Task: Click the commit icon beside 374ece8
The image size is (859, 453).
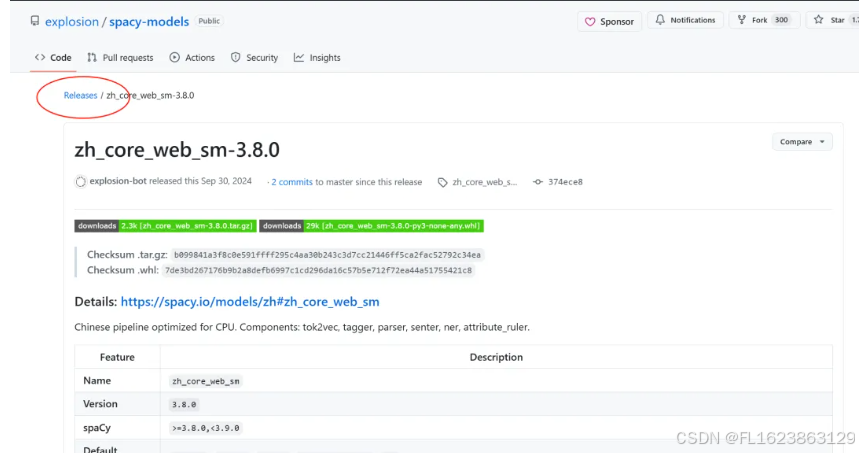Action: coord(538,182)
